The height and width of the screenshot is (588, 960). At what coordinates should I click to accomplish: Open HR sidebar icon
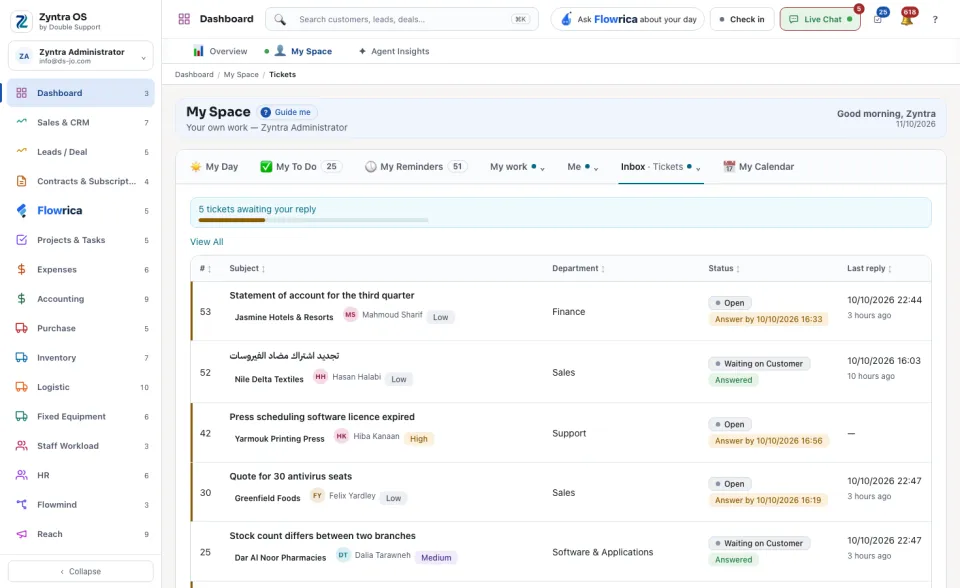(x=21, y=475)
